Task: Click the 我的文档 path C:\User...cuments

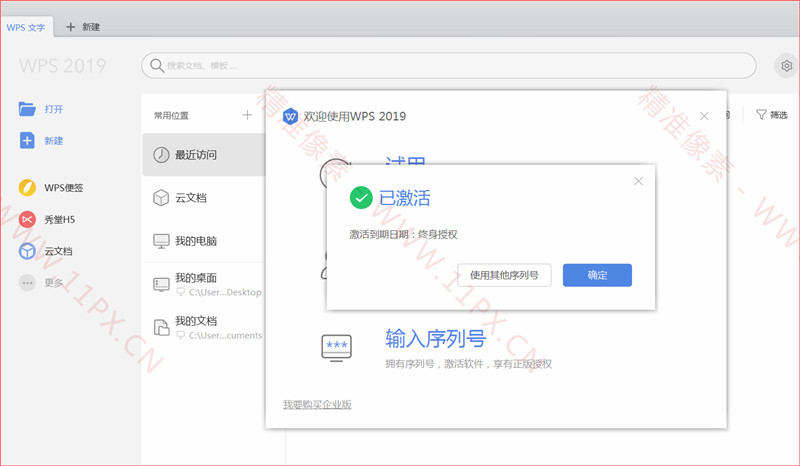Action: pos(226,335)
